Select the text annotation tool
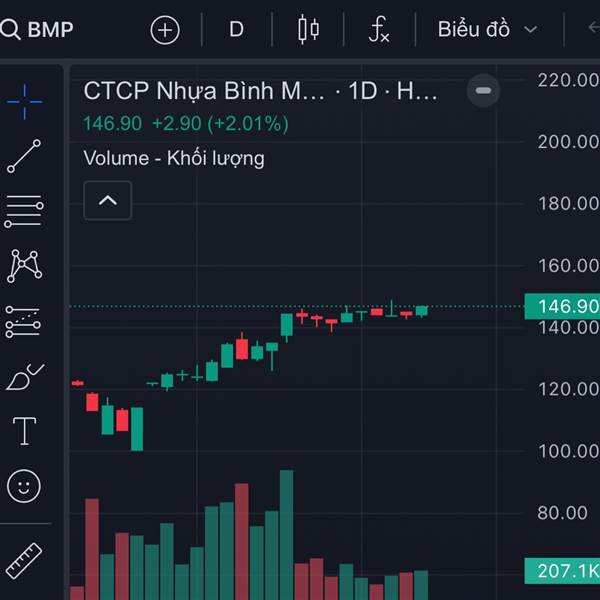The width and height of the screenshot is (600, 600). point(24,431)
